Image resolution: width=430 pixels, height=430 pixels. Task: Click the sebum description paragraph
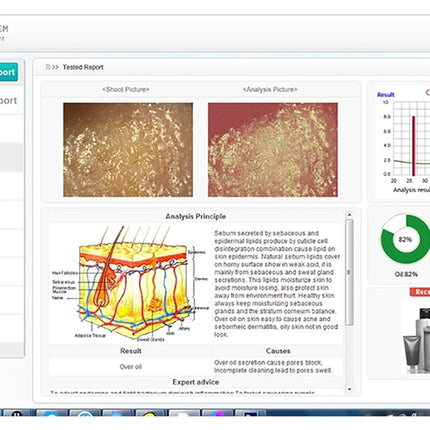click(x=277, y=284)
